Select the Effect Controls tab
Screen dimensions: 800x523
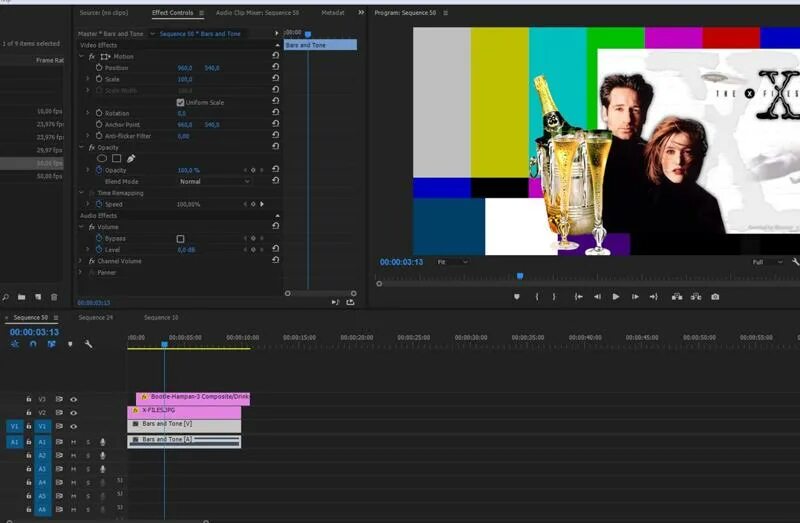172,13
